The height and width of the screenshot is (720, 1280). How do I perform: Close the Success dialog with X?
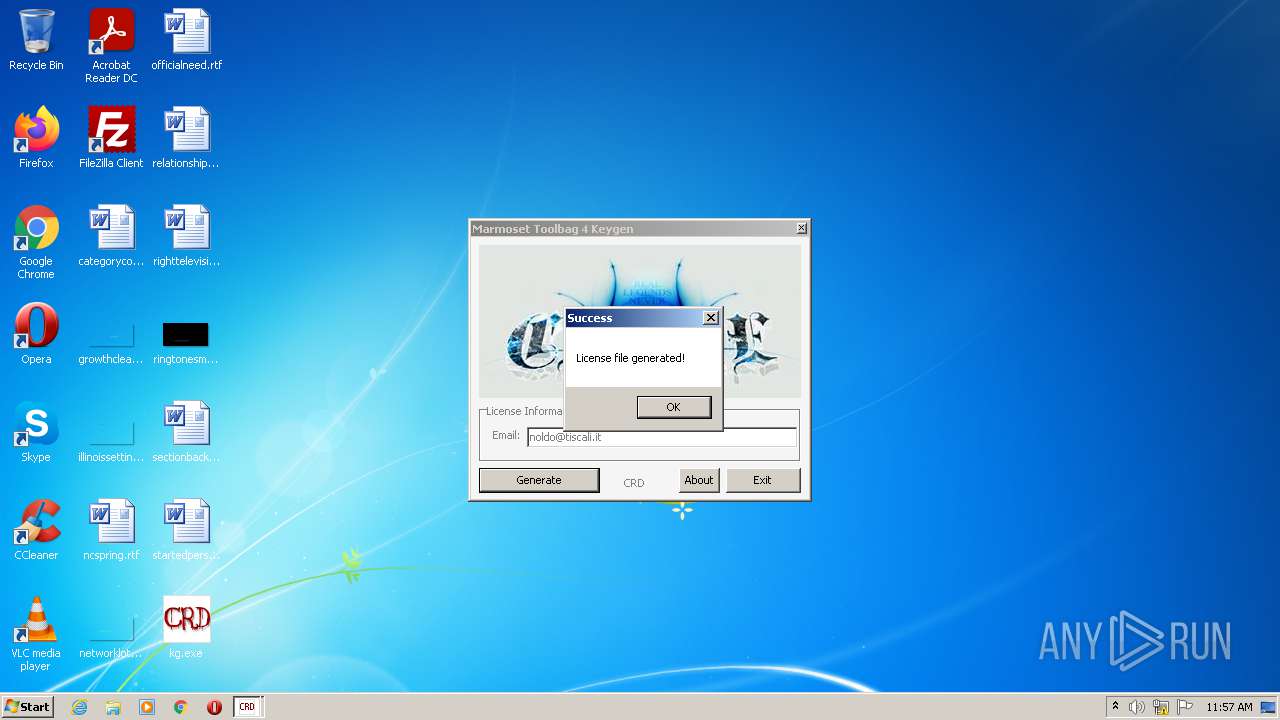point(710,318)
